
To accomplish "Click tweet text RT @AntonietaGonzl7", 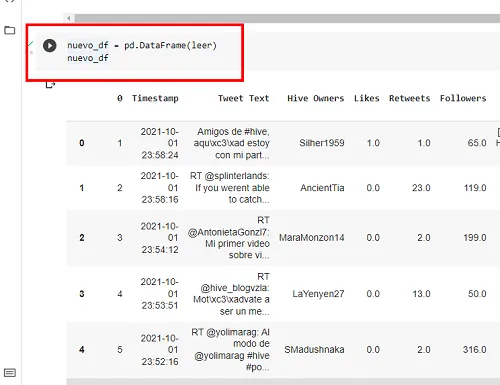I will coord(229,238).
